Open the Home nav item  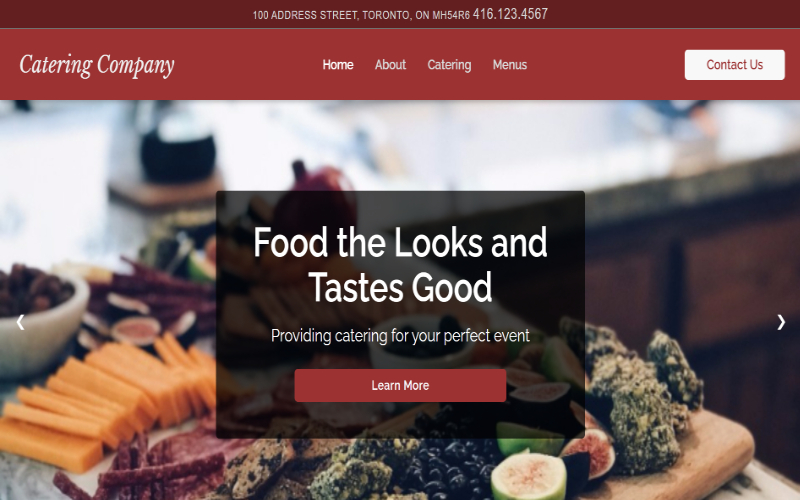338,65
